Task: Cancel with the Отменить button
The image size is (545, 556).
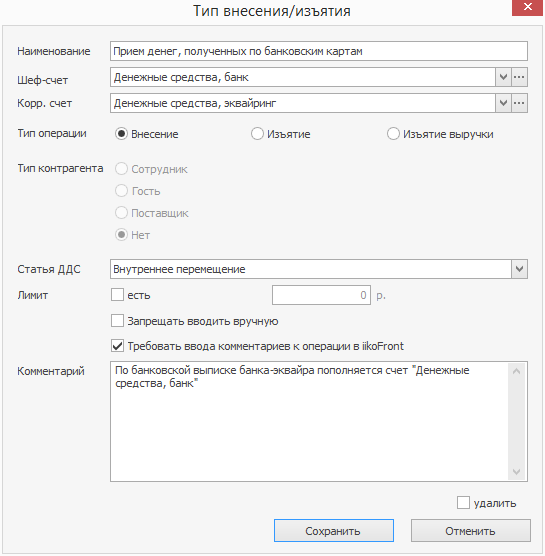Action: pos(471,531)
